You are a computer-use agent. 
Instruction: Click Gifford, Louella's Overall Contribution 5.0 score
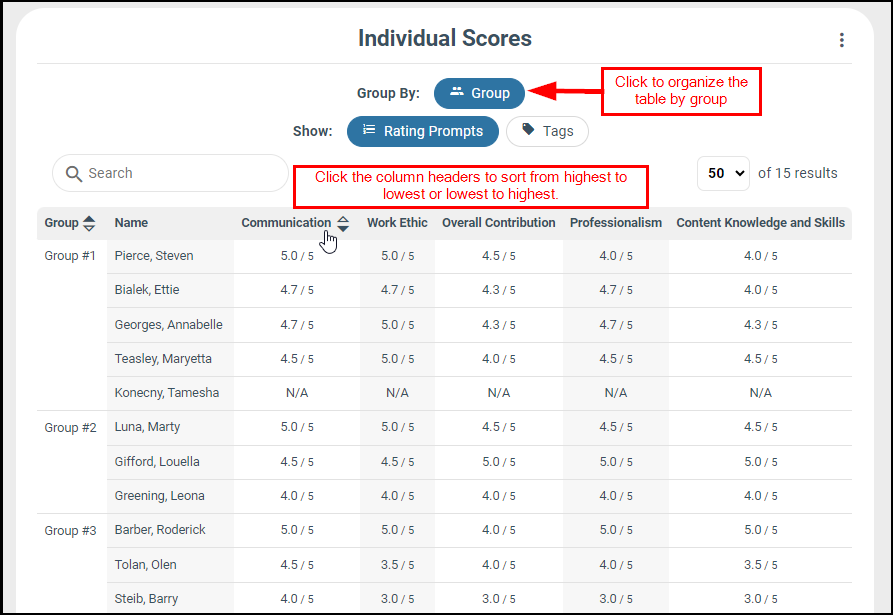(x=499, y=462)
